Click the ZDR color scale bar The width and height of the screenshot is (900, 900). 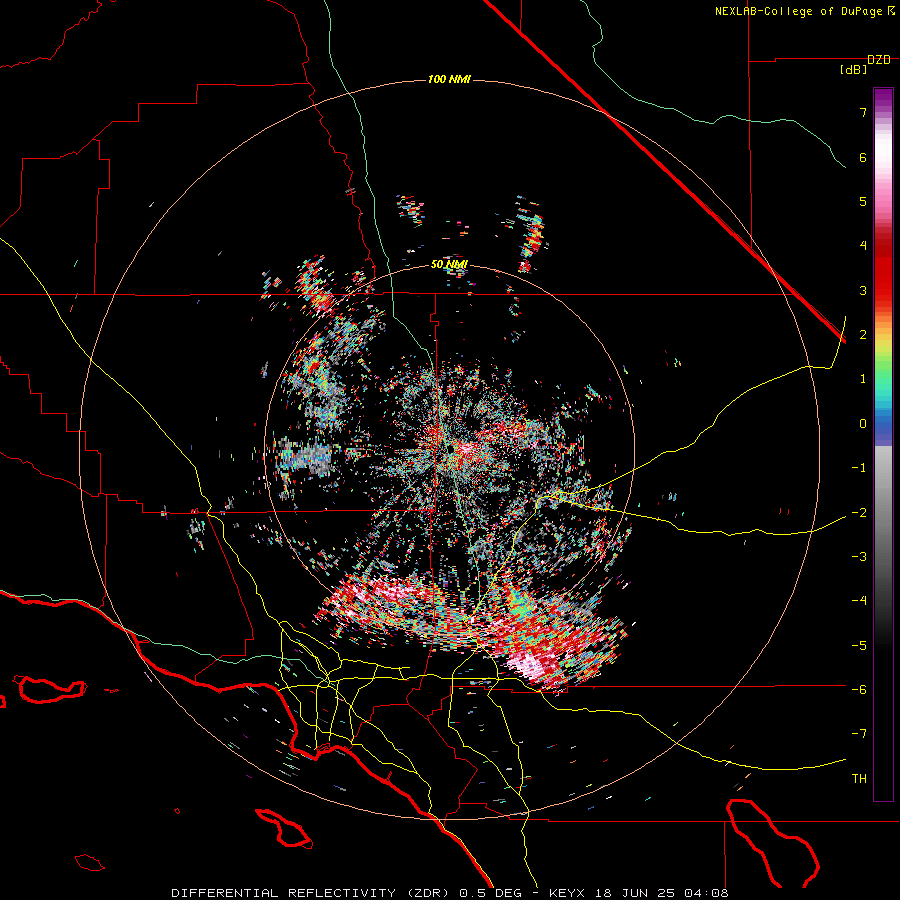(883, 445)
